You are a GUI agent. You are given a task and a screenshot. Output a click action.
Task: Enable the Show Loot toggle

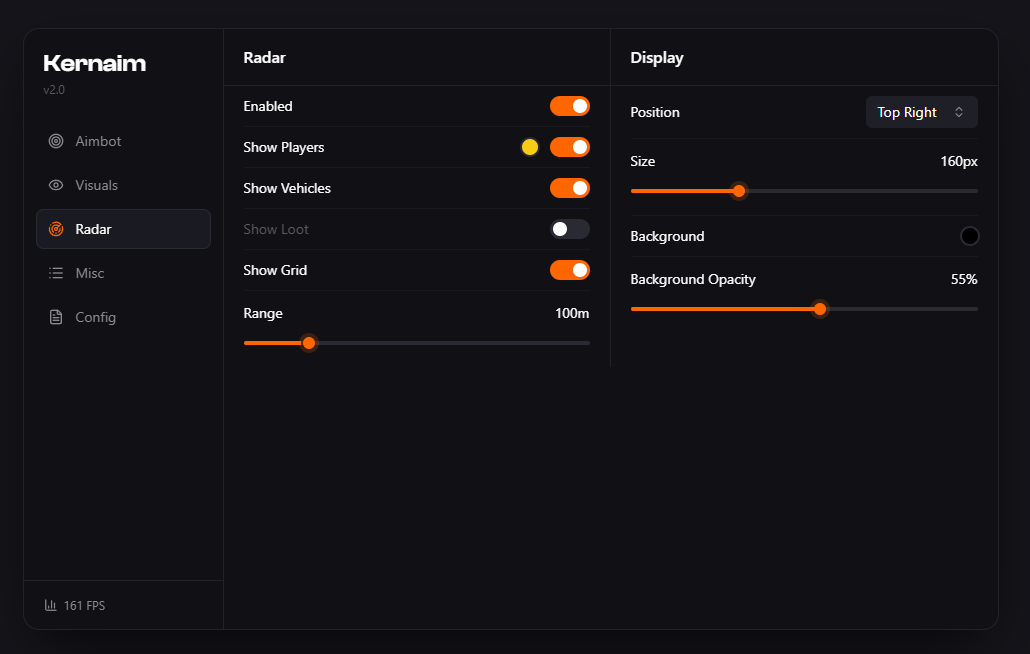click(x=570, y=229)
